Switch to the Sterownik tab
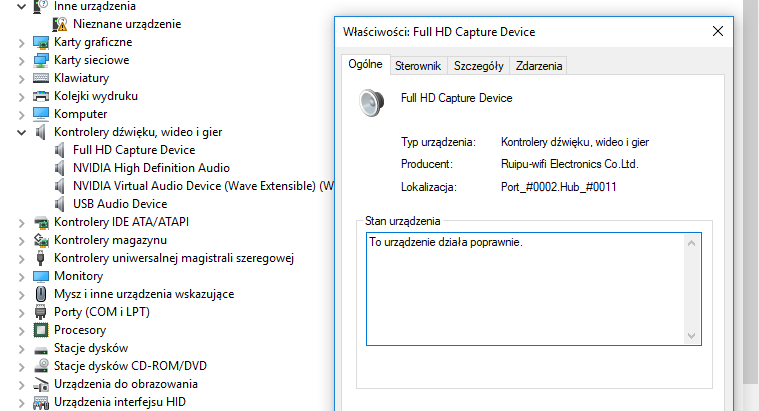Viewport: 759px width, 411px height. pyautogui.click(x=418, y=66)
